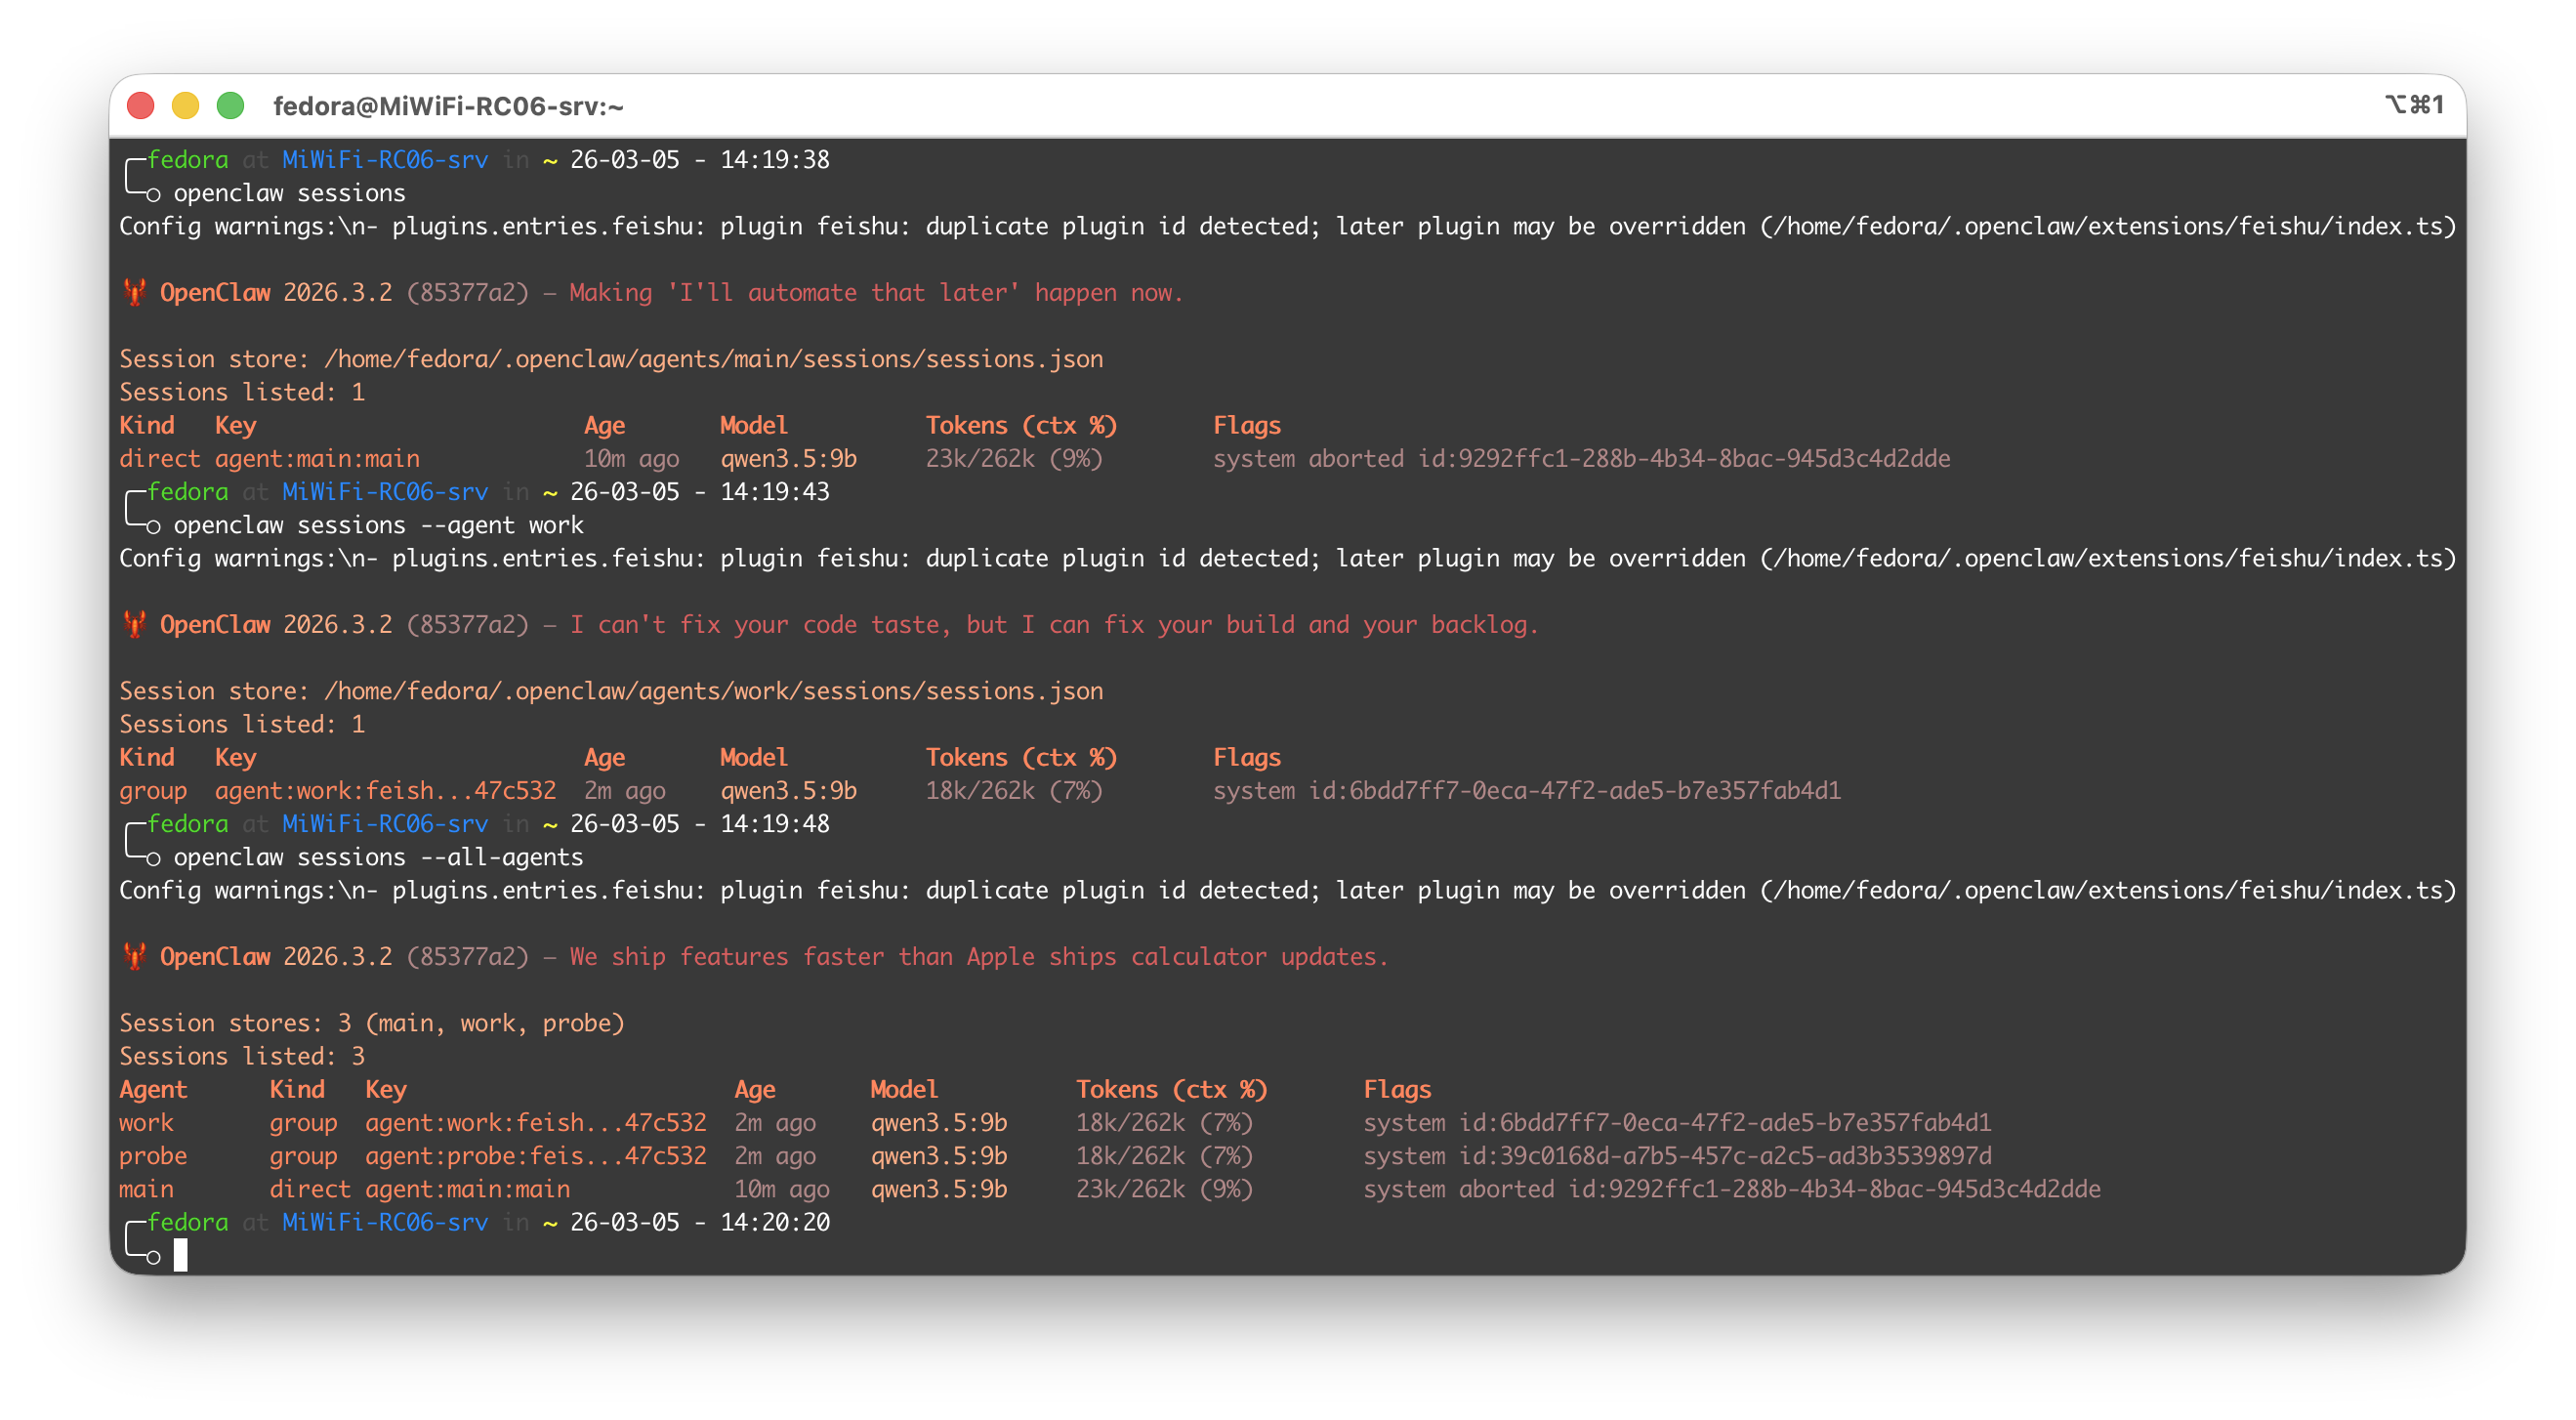Click the main sessions.json store path
This screenshot has height=1420, width=2576.
tap(713, 359)
